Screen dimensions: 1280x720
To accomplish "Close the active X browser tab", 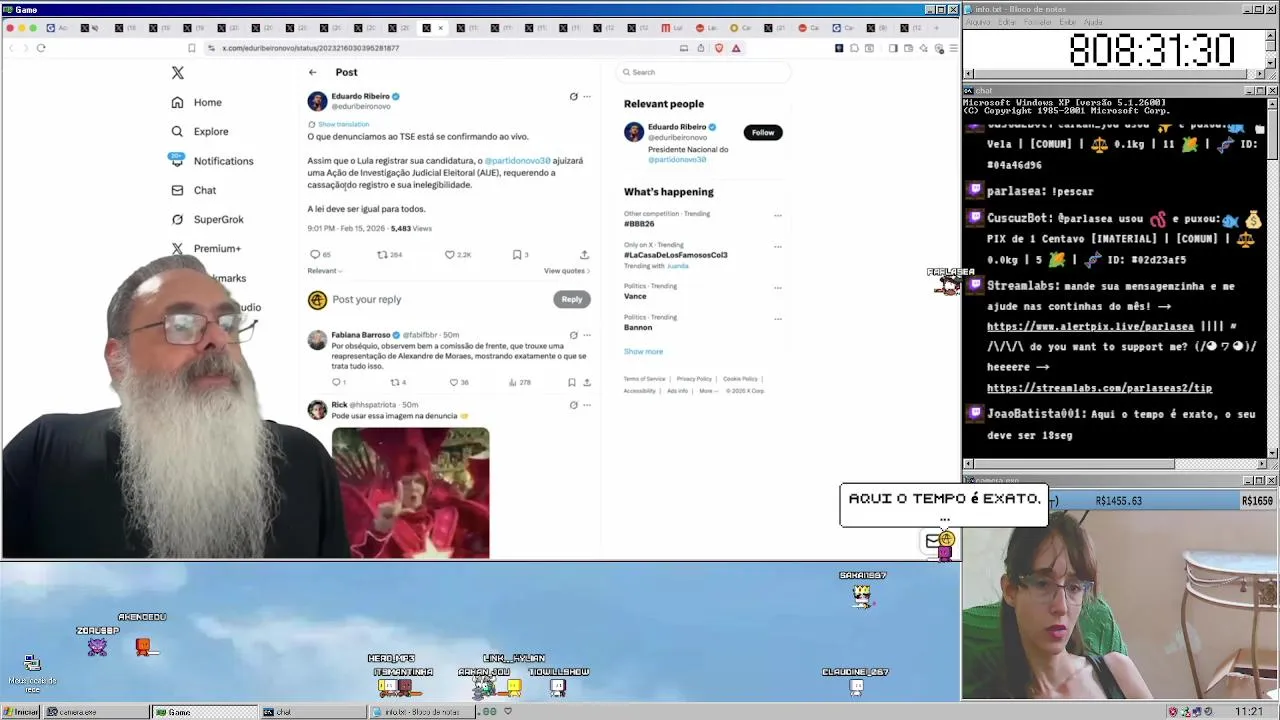I will coord(441,28).
